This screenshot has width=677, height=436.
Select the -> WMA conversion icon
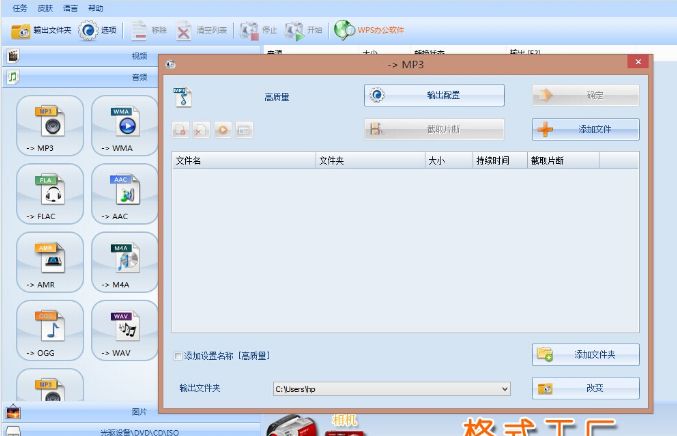(125, 126)
